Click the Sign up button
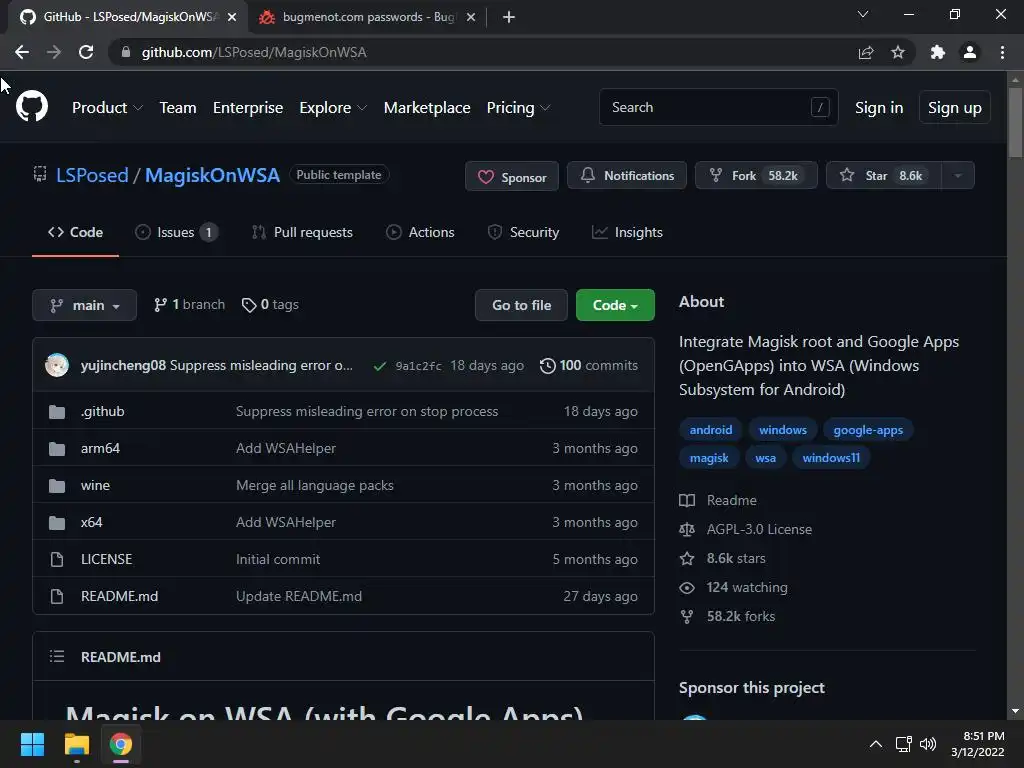Screen dimensions: 1024x768 coord(955,108)
